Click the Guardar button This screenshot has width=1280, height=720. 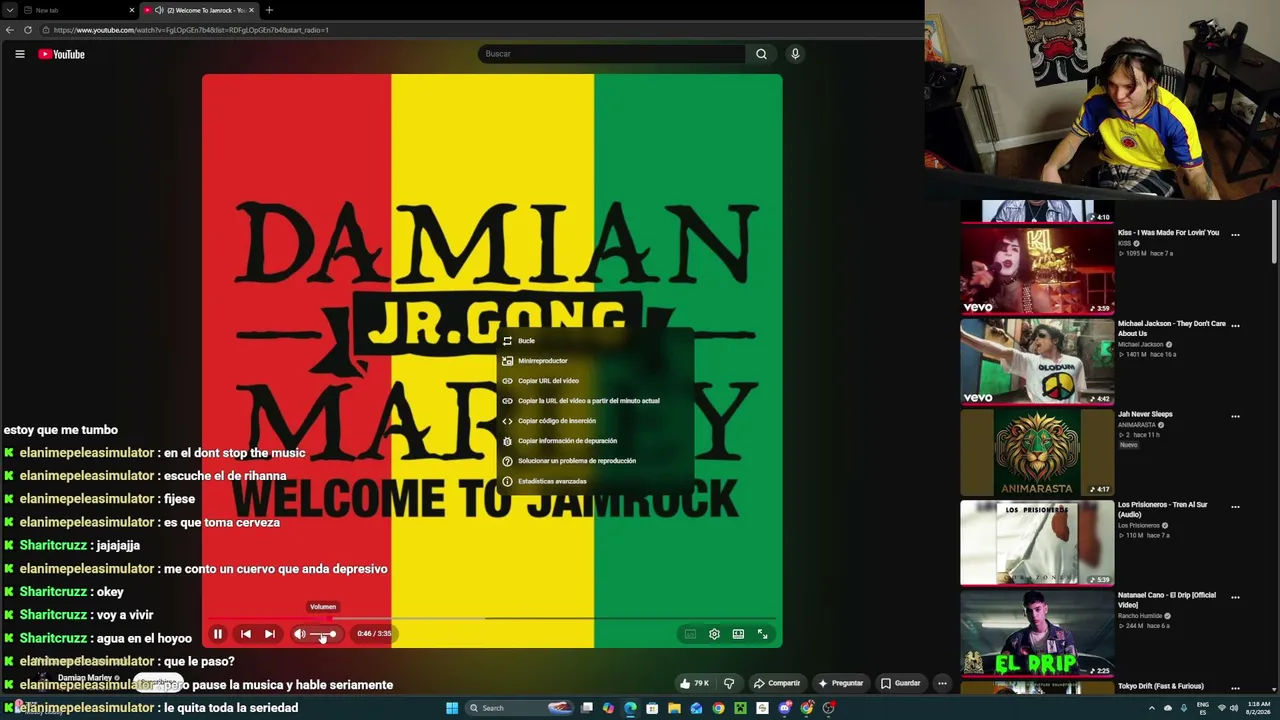pos(900,684)
